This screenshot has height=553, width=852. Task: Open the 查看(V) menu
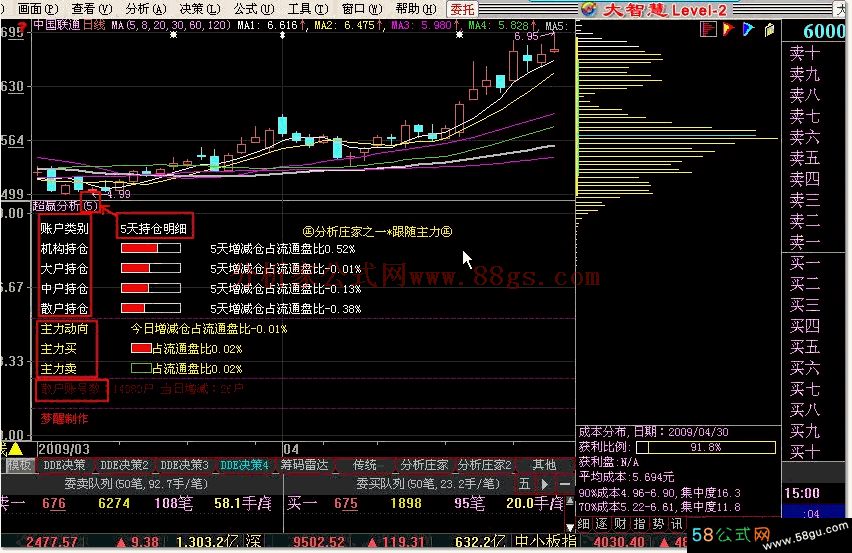tap(91, 9)
